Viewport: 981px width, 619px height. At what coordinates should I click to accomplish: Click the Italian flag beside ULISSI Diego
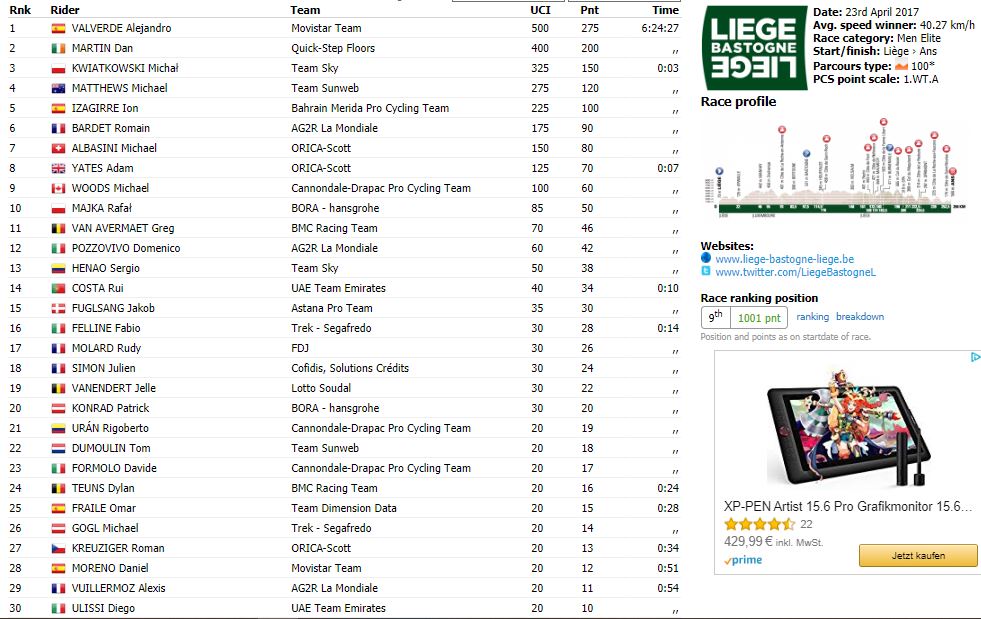point(58,608)
